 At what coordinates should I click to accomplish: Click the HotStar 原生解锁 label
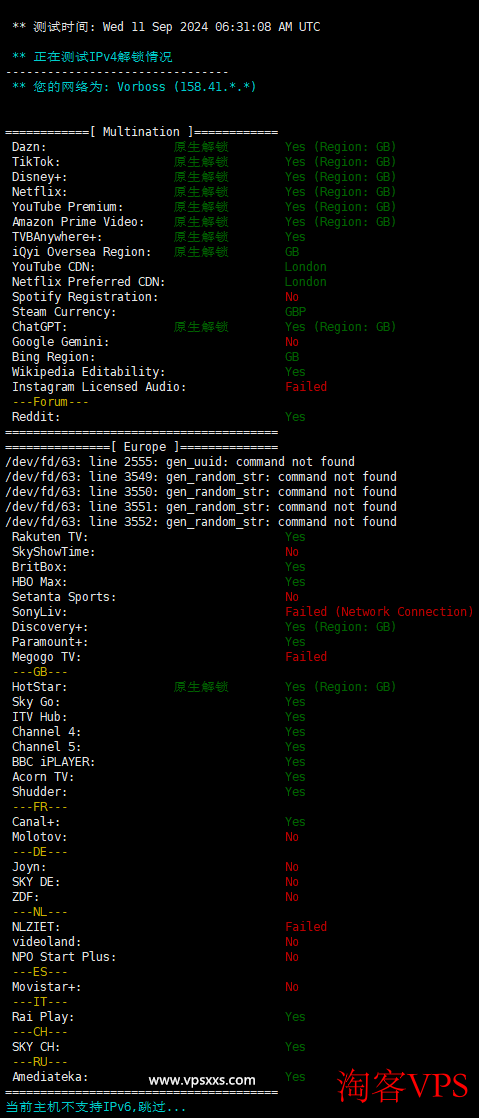pyautogui.click(x=201, y=687)
